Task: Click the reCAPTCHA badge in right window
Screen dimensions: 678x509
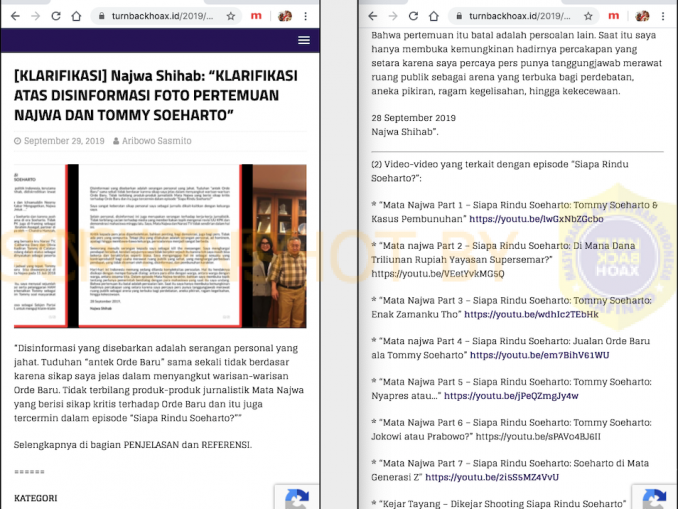Action: [x=655, y=497]
